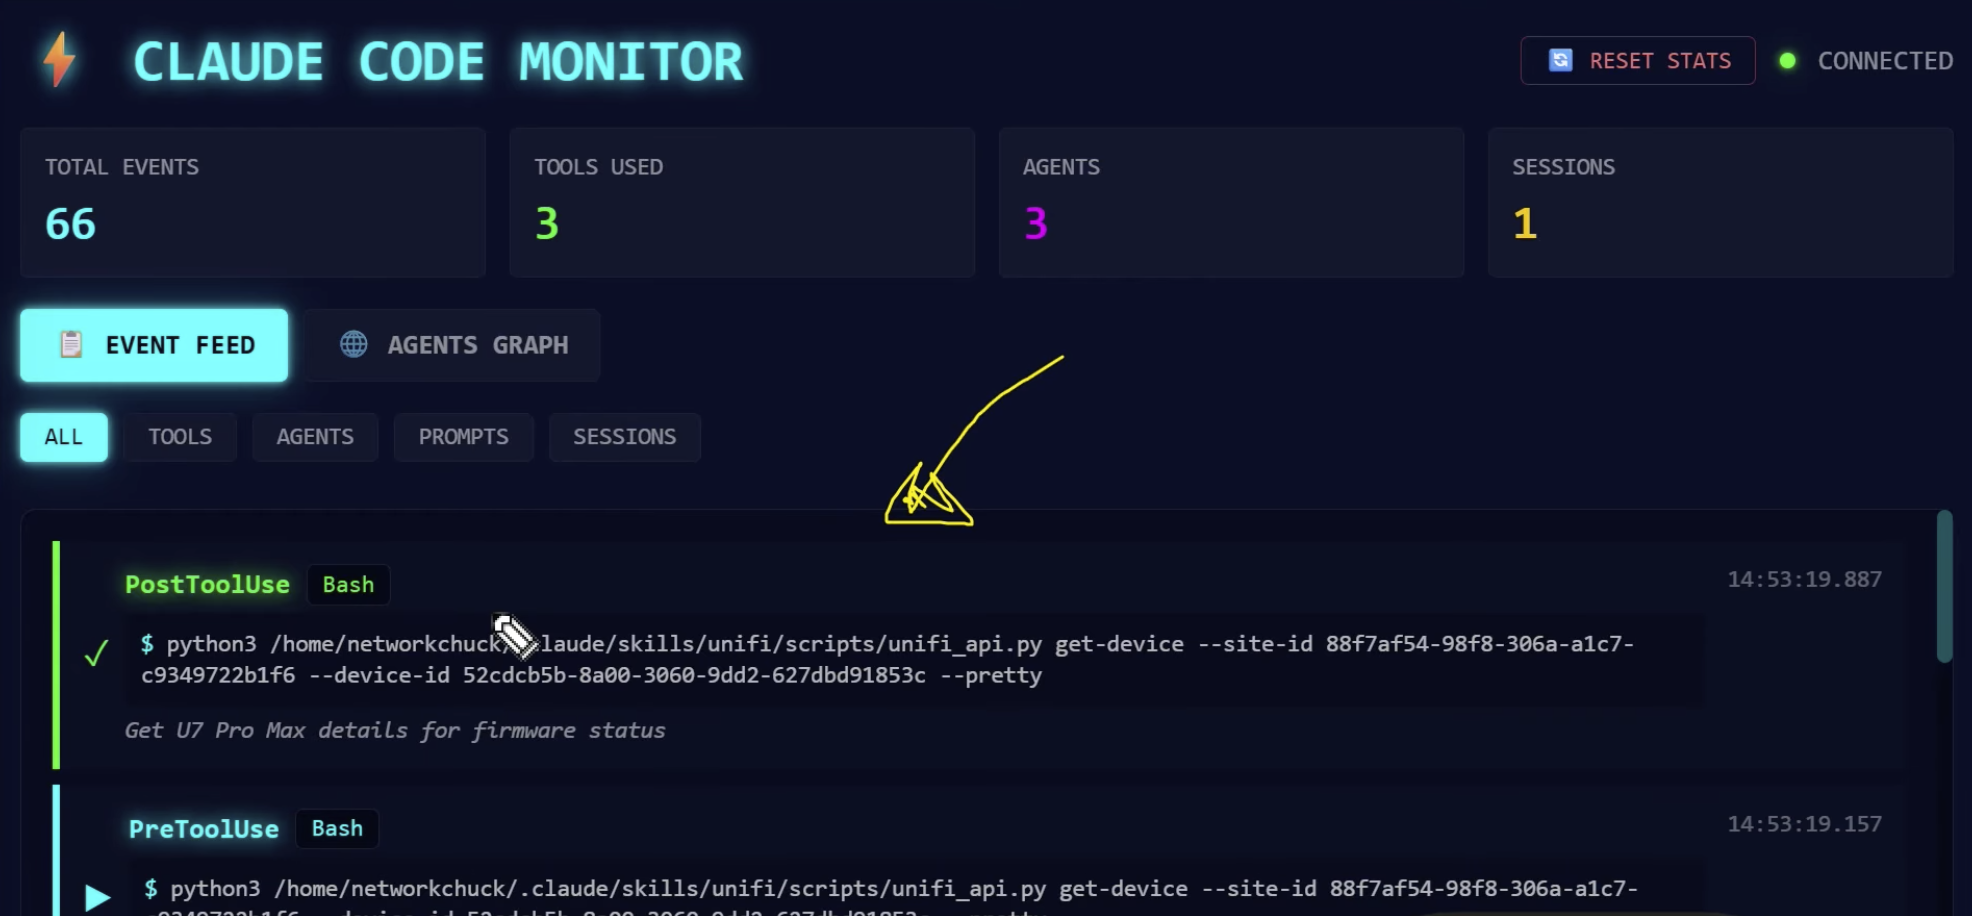Click the play triangle on PreToolUse event
Image resolution: width=1972 pixels, height=916 pixels.
pos(97,897)
